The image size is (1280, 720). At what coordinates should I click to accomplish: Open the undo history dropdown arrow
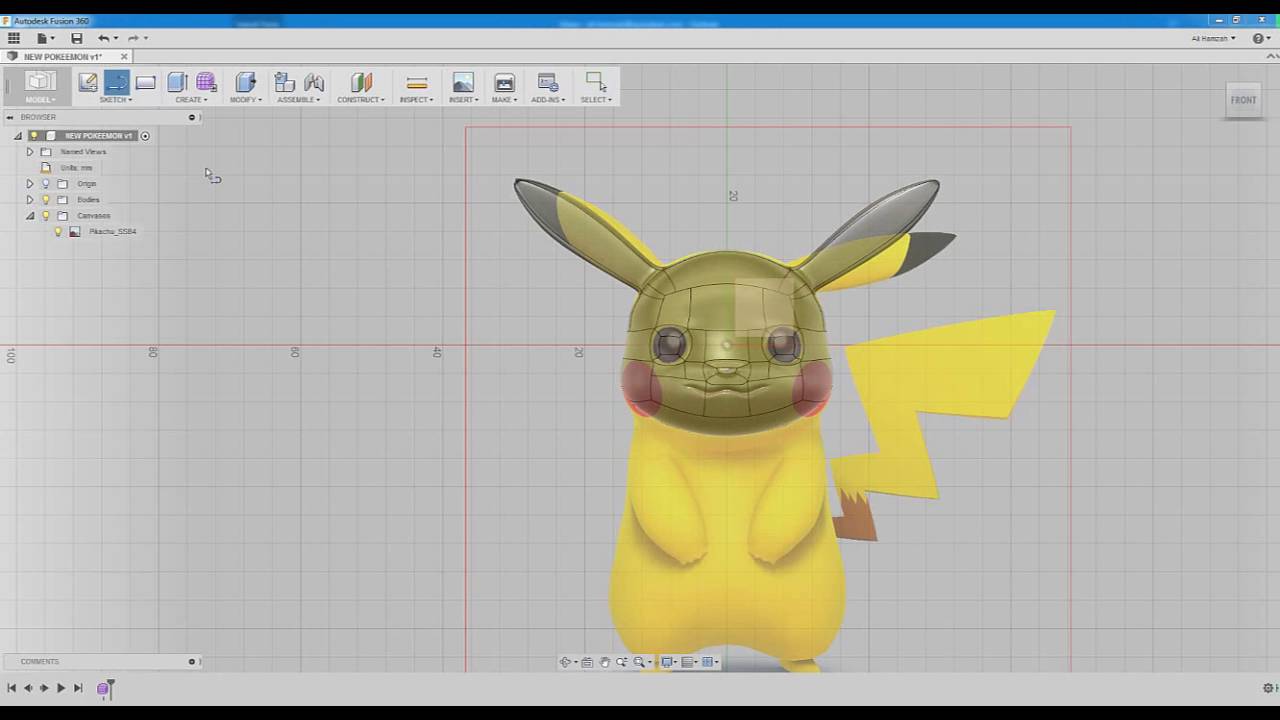[116, 39]
